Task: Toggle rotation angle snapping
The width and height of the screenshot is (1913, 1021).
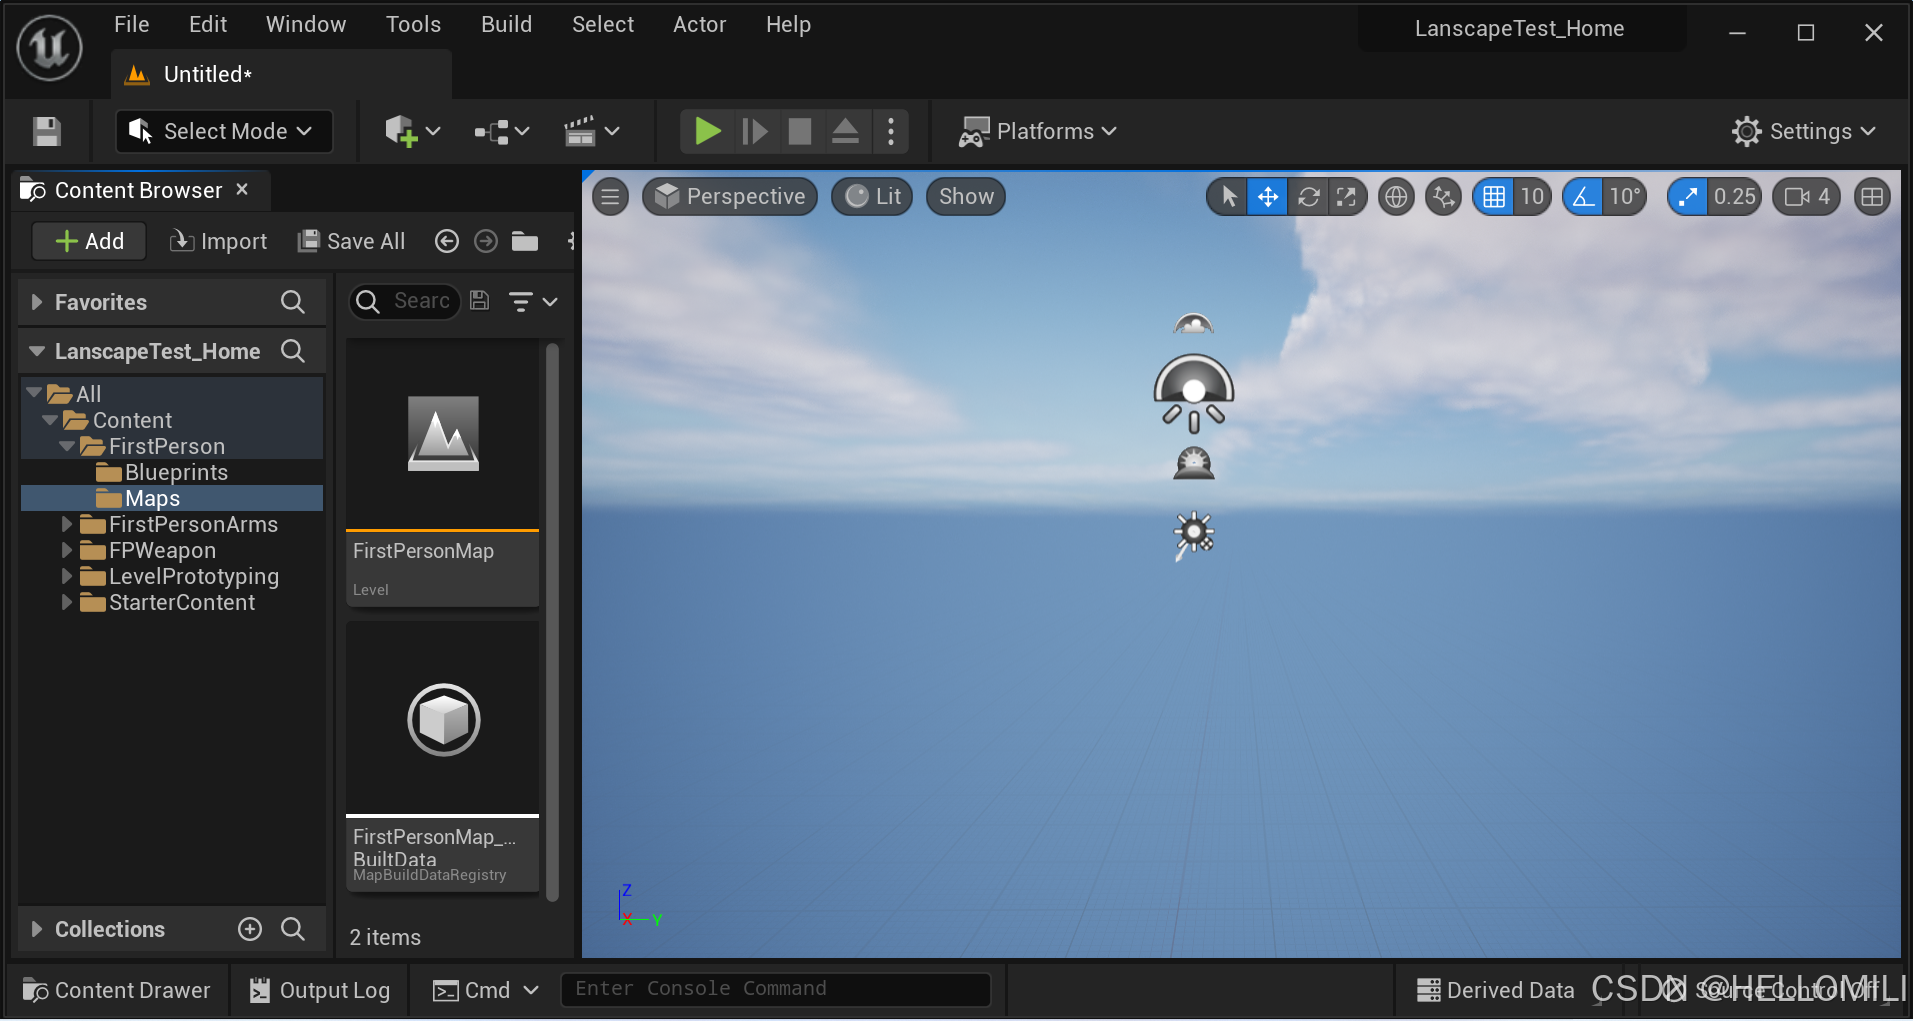Action: [1583, 197]
